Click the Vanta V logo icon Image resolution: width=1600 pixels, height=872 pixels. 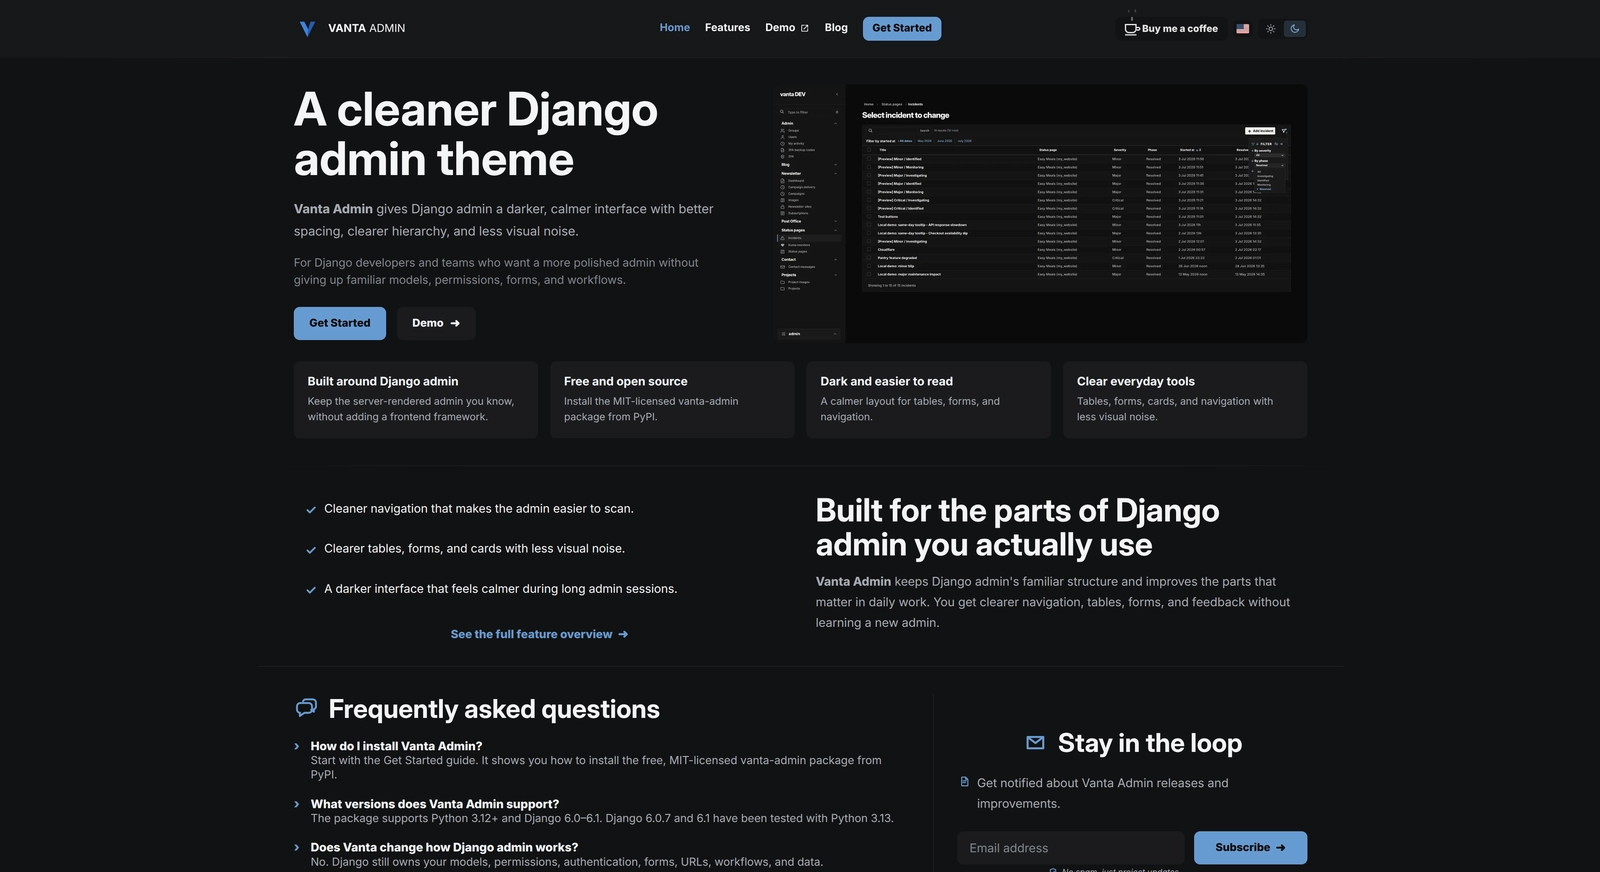coord(307,28)
